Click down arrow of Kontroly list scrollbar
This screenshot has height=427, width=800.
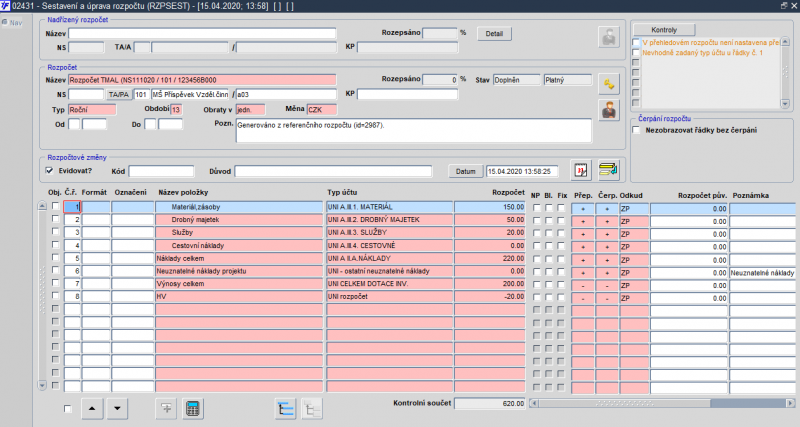coord(785,104)
